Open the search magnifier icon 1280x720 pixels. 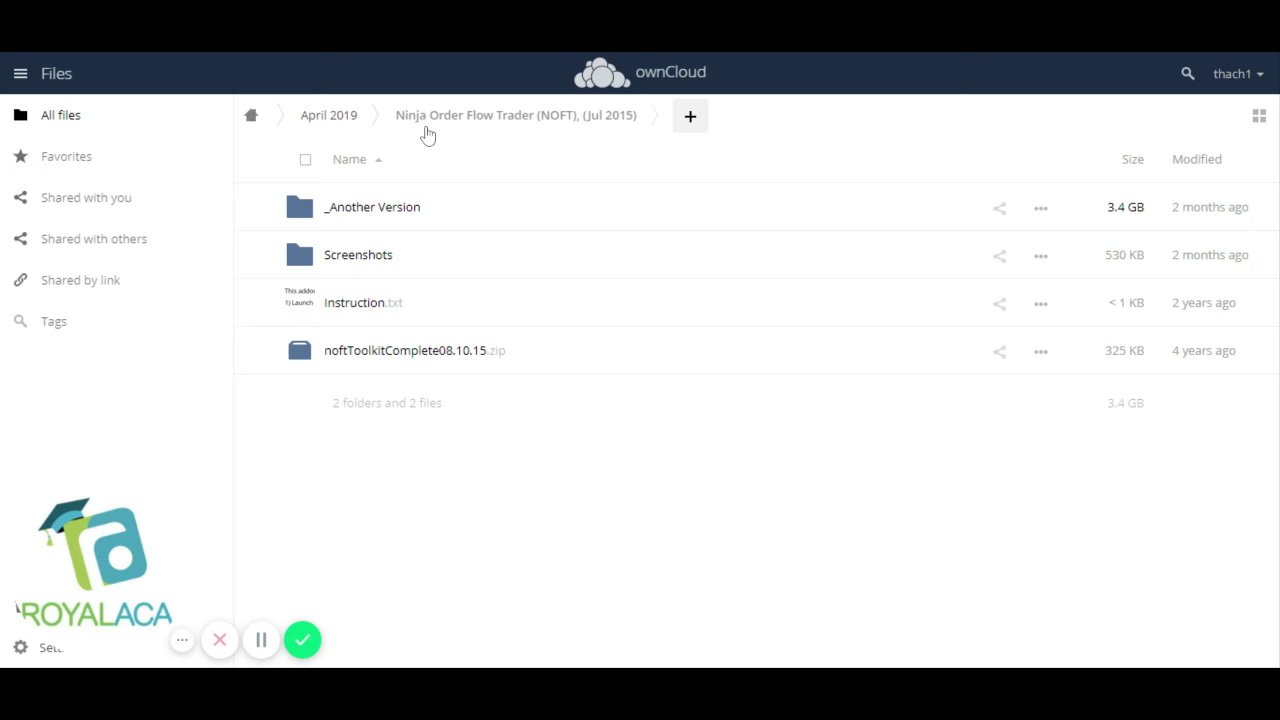pyautogui.click(x=1187, y=74)
